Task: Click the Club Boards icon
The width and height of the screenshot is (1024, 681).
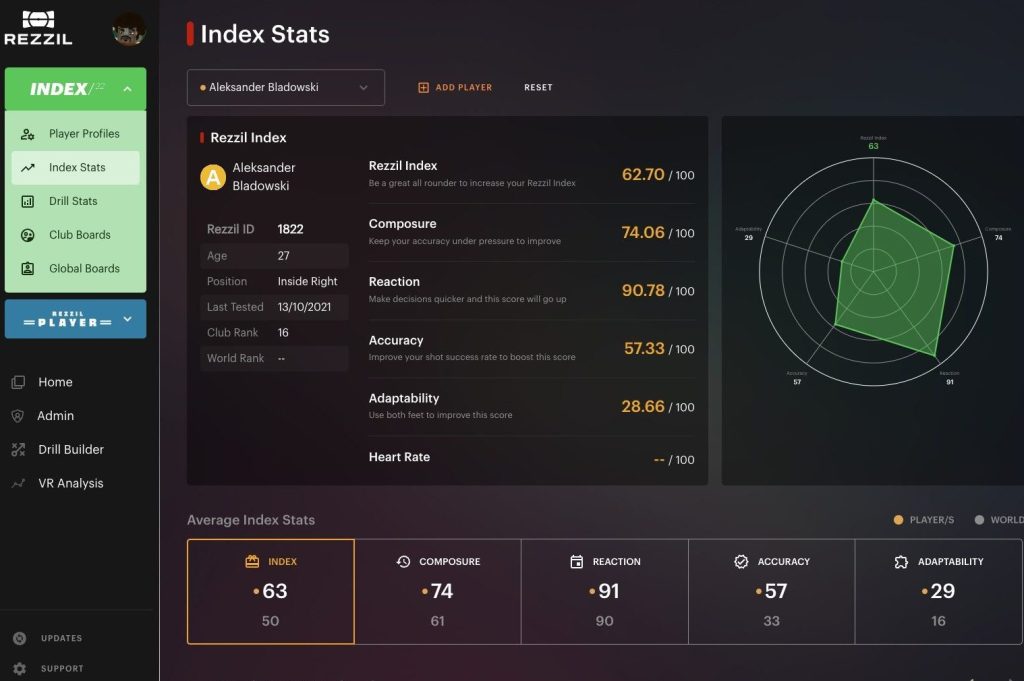Action: [27, 235]
